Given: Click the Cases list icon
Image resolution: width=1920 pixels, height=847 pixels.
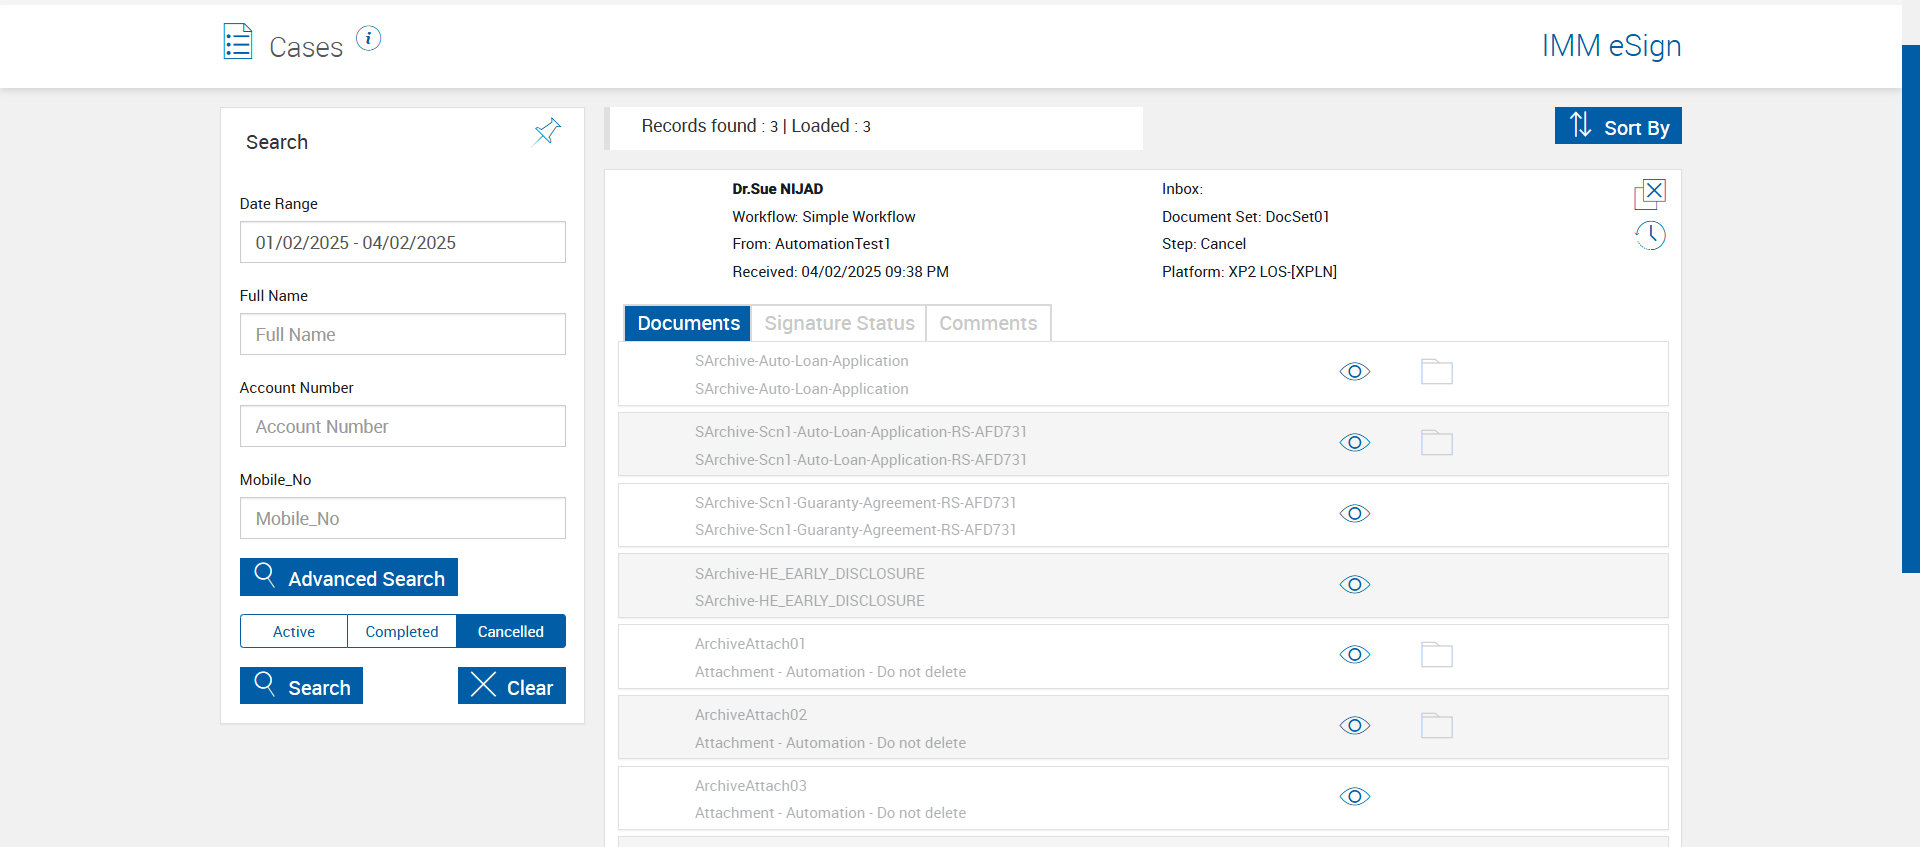Looking at the screenshot, I should (x=238, y=42).
